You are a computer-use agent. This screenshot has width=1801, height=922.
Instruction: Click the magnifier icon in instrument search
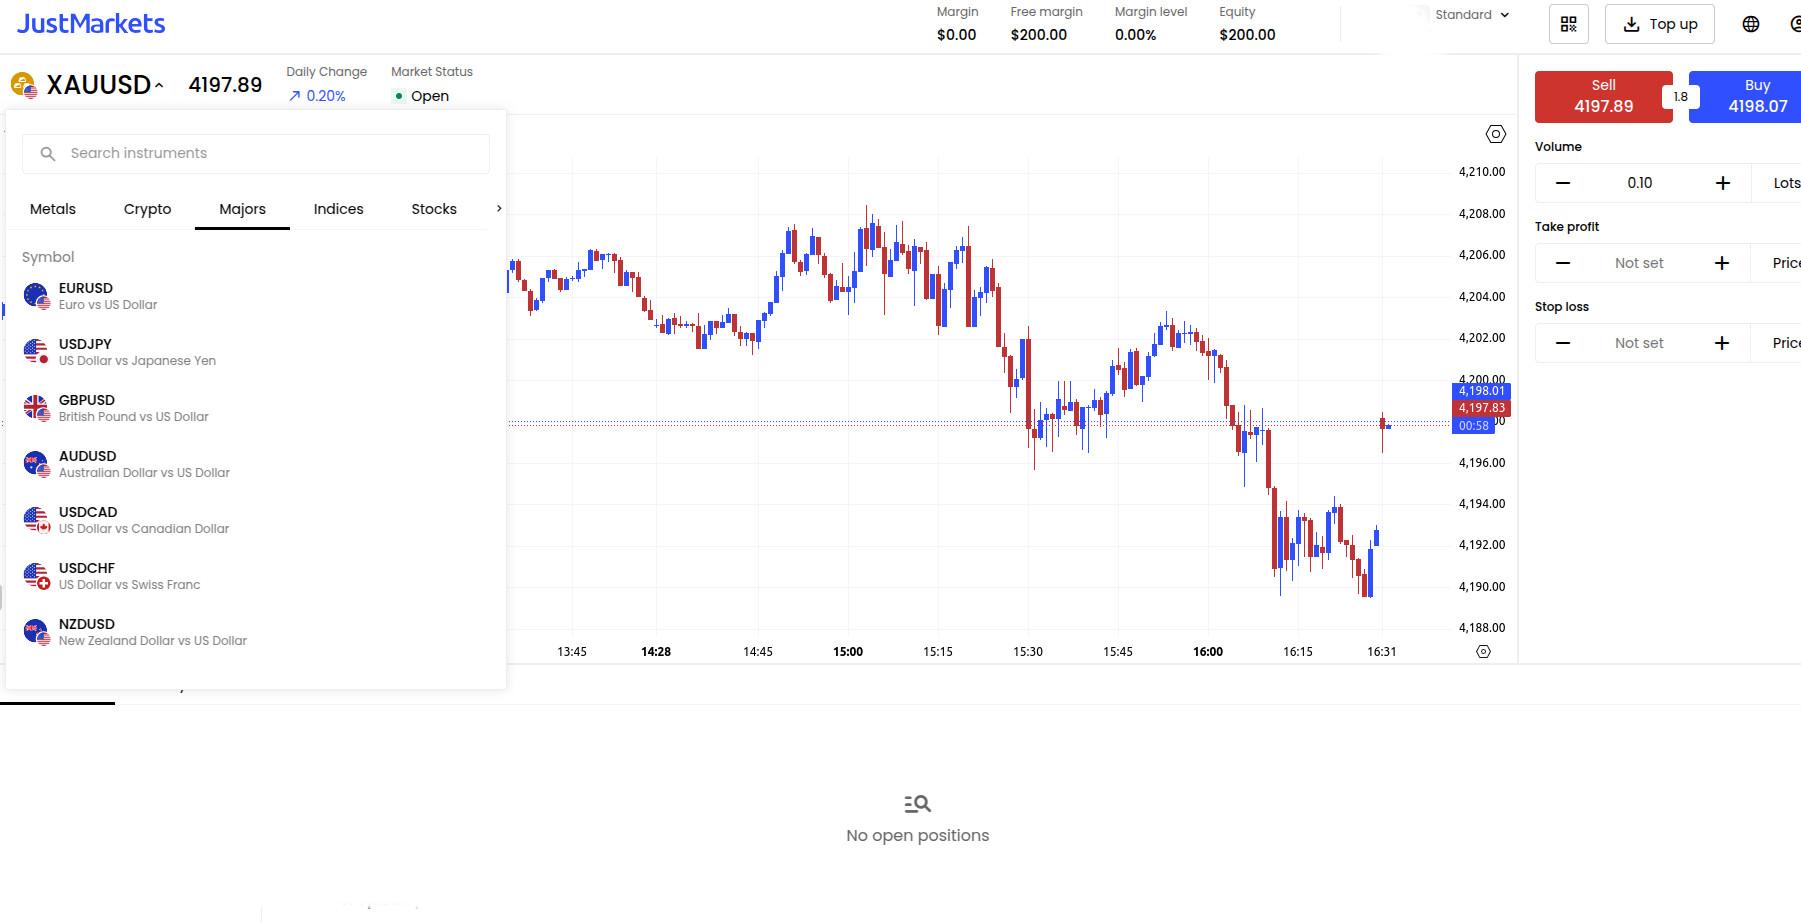click(47, 153)
